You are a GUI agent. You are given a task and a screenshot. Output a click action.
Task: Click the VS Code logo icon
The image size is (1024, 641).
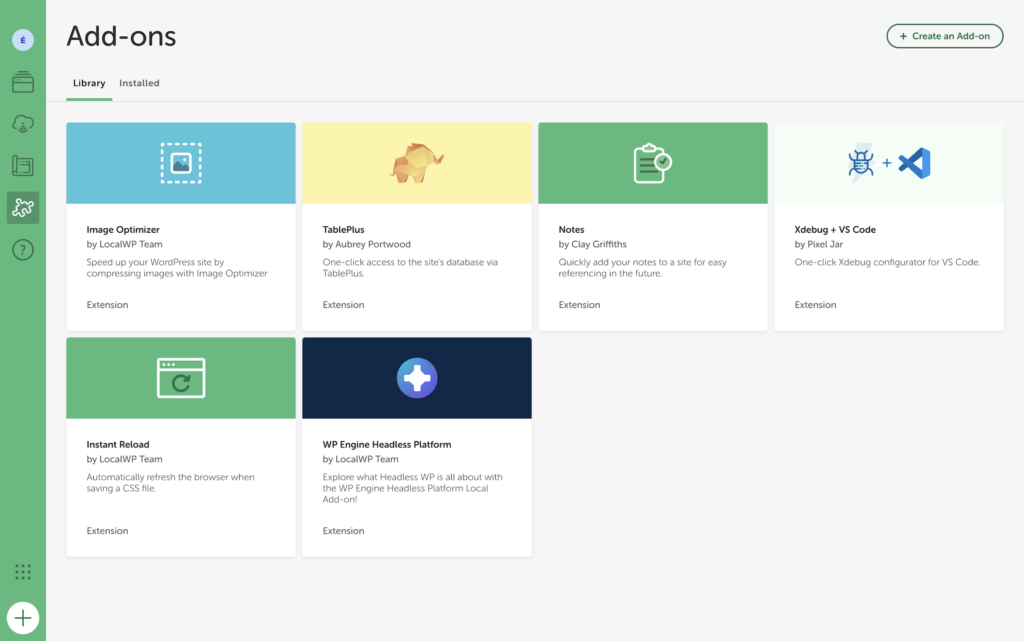[x=914, y=163]
